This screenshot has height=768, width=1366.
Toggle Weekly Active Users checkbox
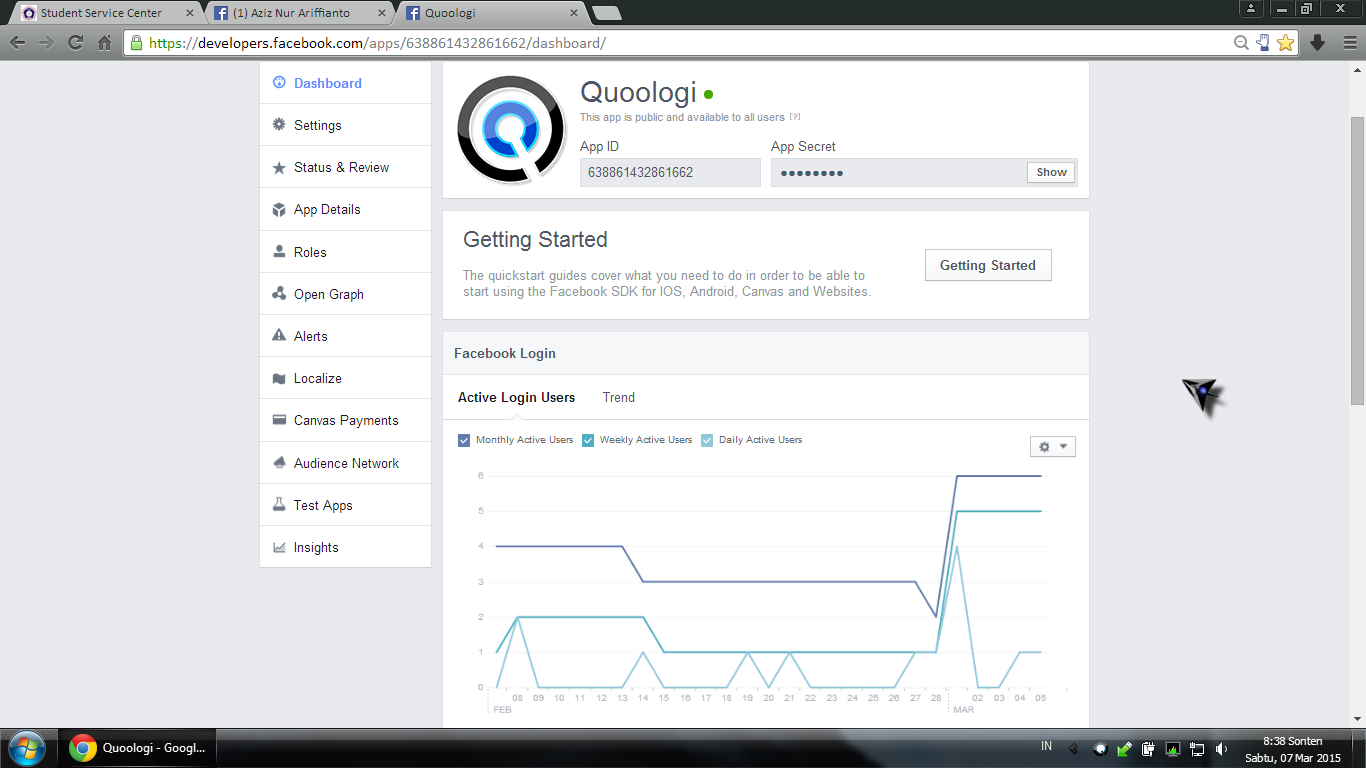click(588, 440)
